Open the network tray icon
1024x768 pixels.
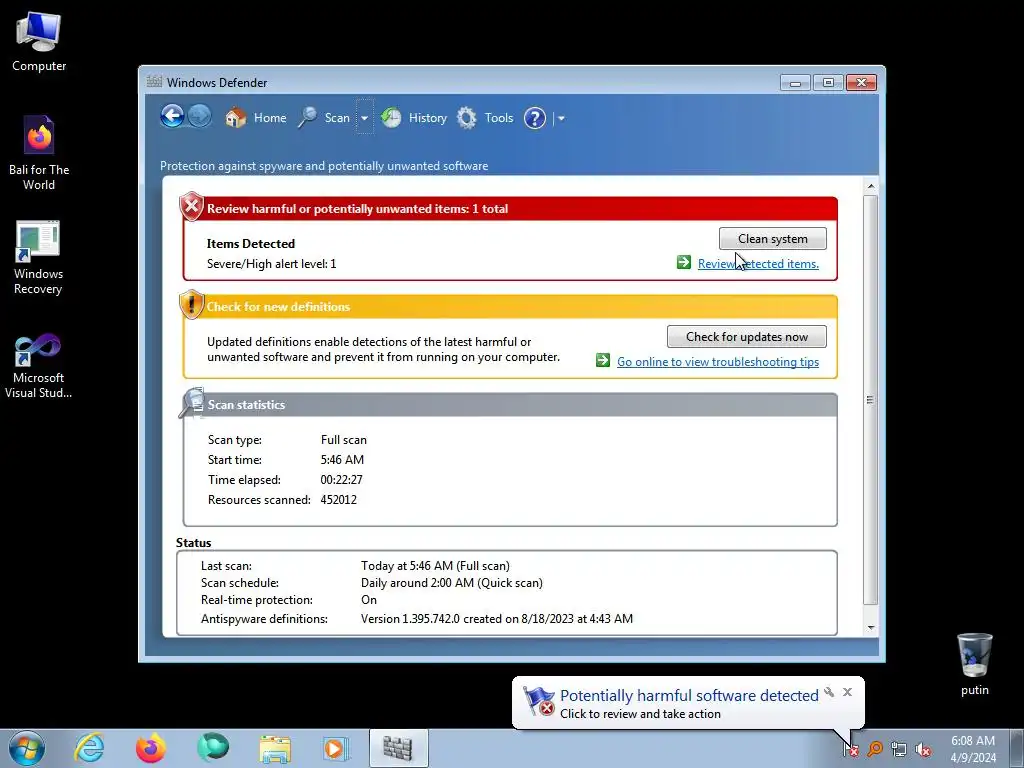[x=899, y=749]
